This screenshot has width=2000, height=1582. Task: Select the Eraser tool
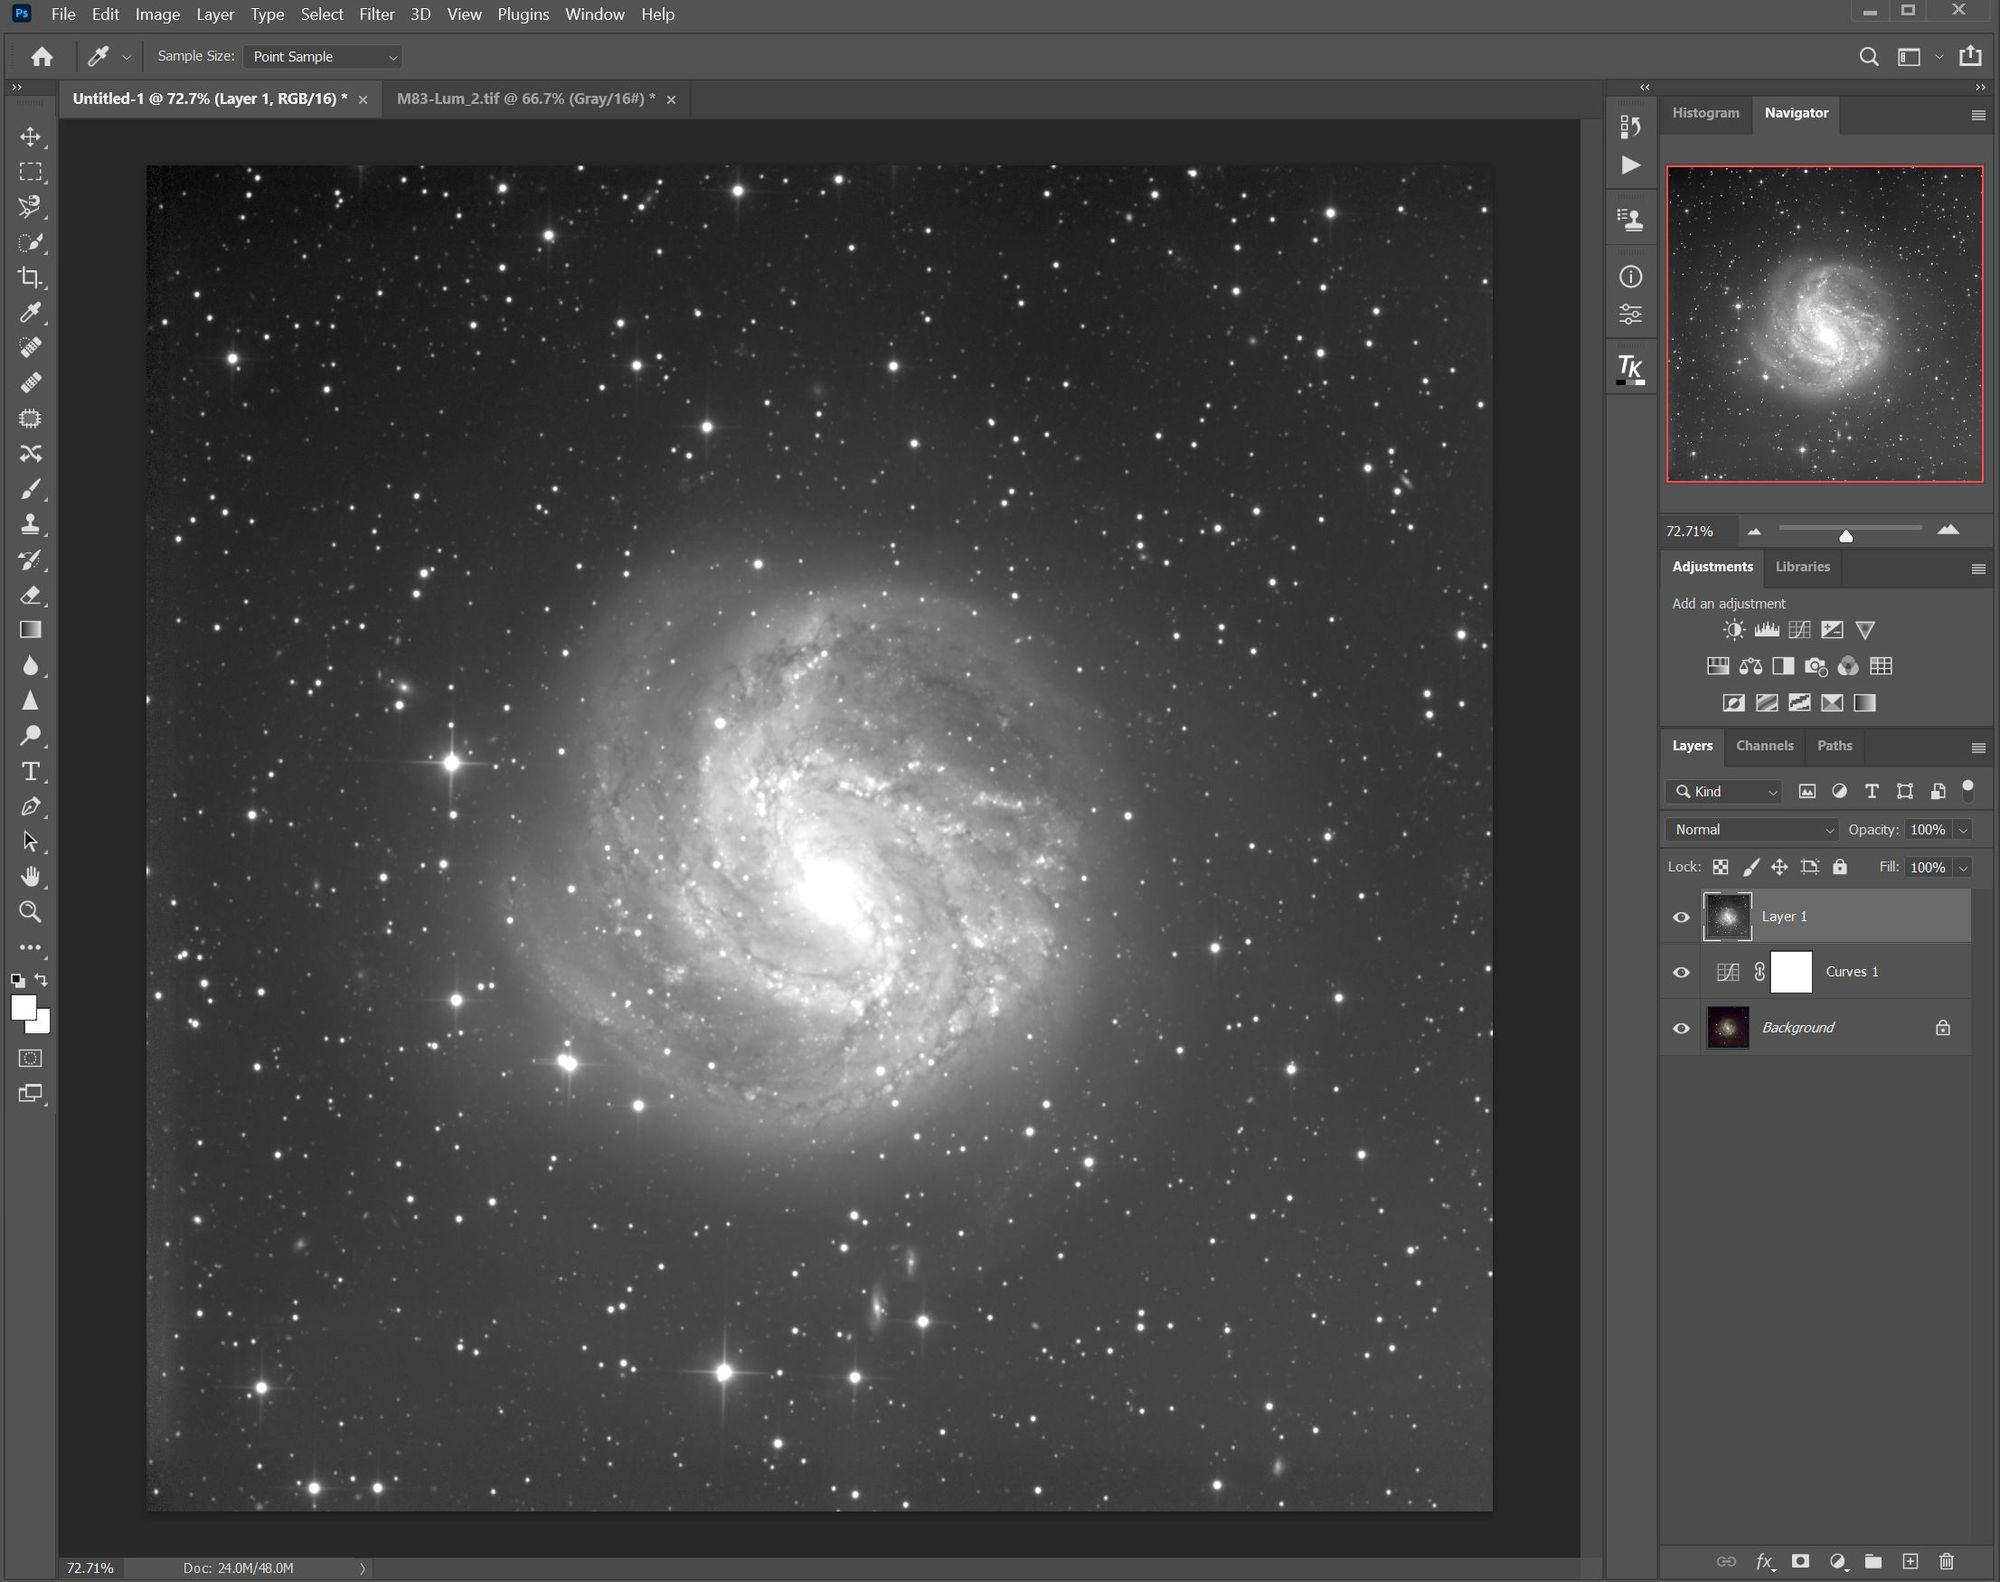31,595
